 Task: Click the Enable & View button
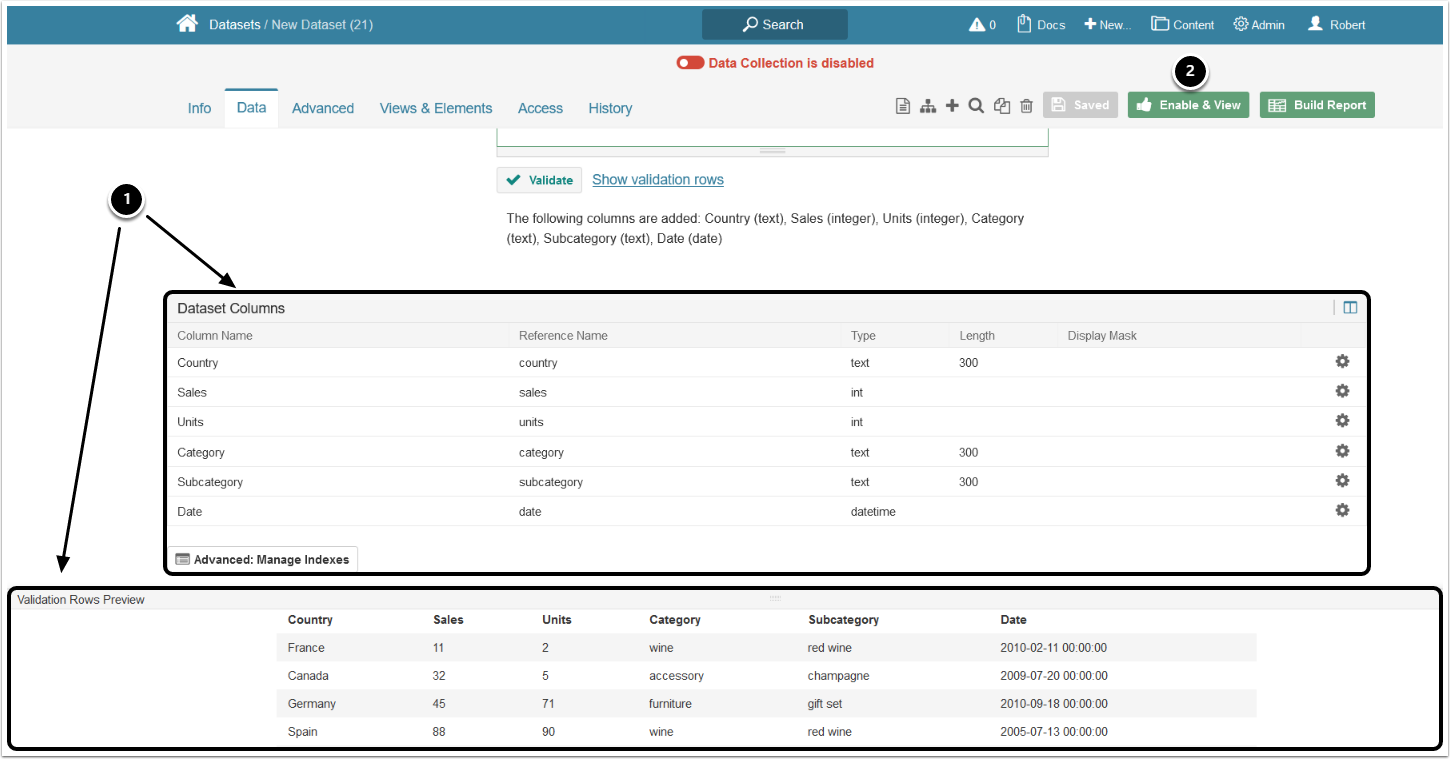click(1188, 105)
